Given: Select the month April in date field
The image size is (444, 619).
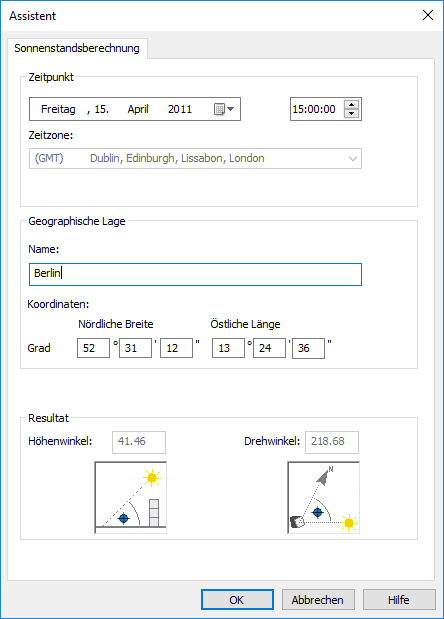Looking at the screenshot, I should (138, 109).
